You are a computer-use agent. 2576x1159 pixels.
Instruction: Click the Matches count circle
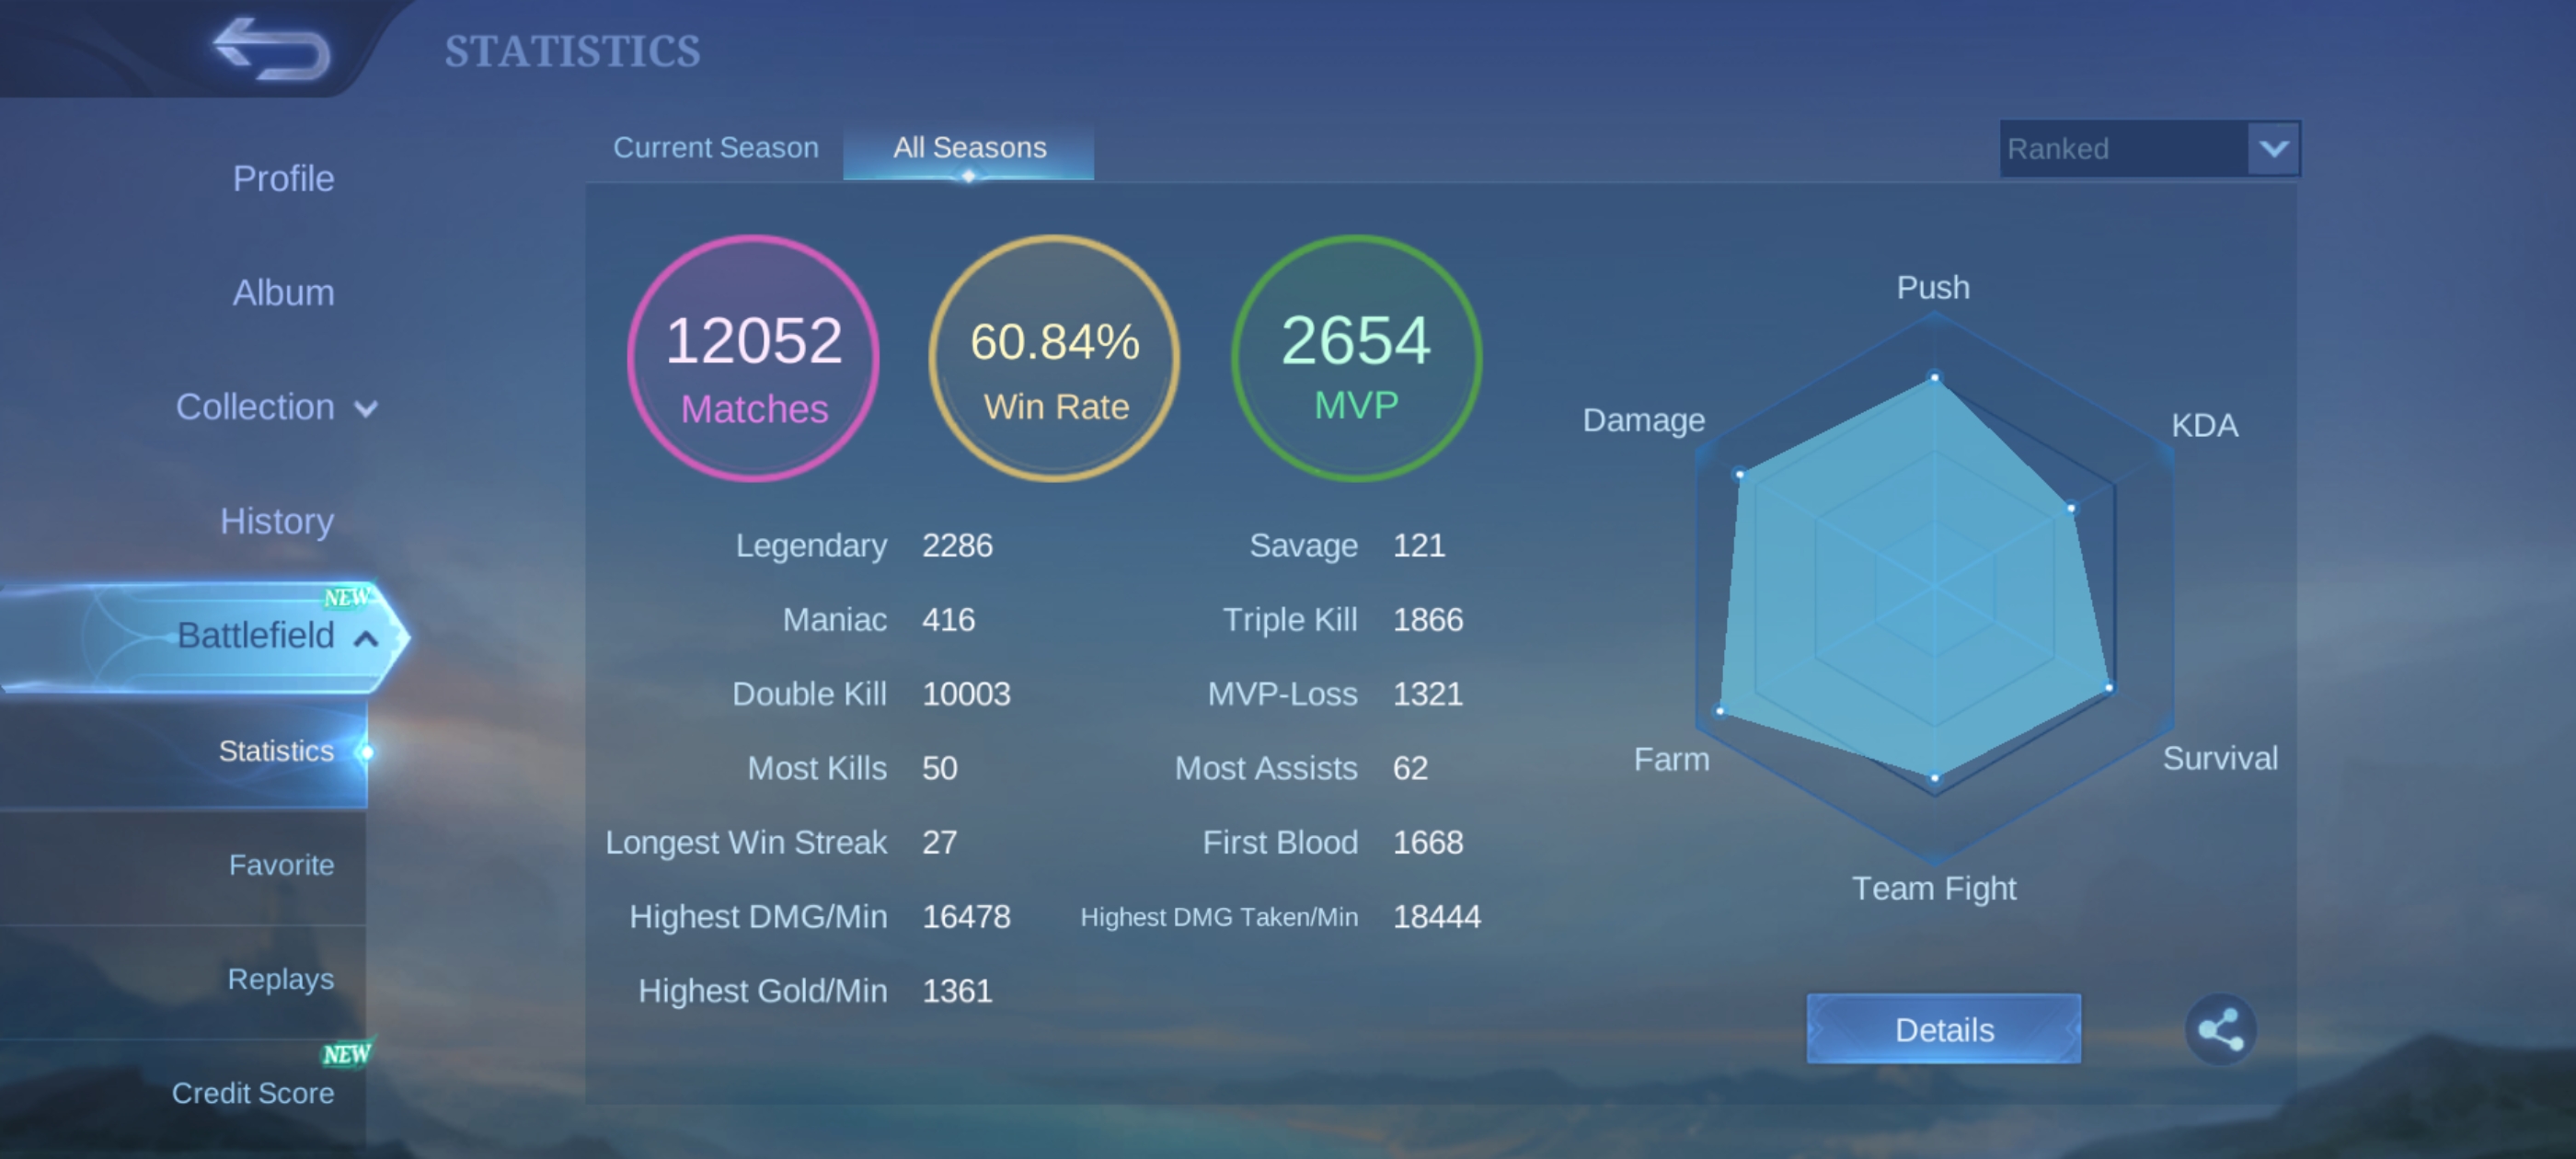click(753, 358)
